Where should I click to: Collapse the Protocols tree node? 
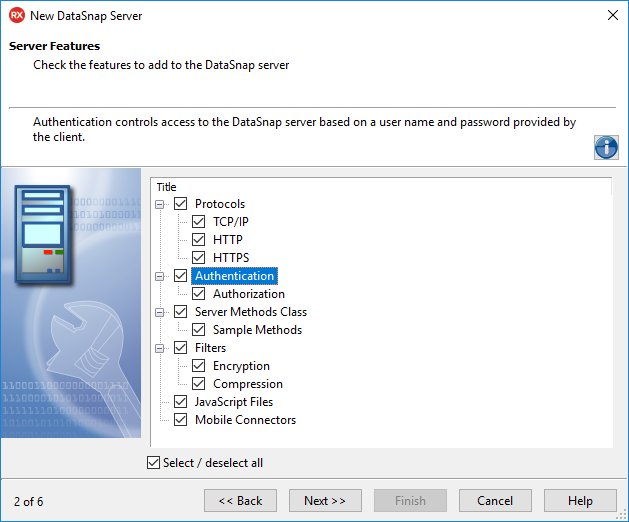click(161, 204)
